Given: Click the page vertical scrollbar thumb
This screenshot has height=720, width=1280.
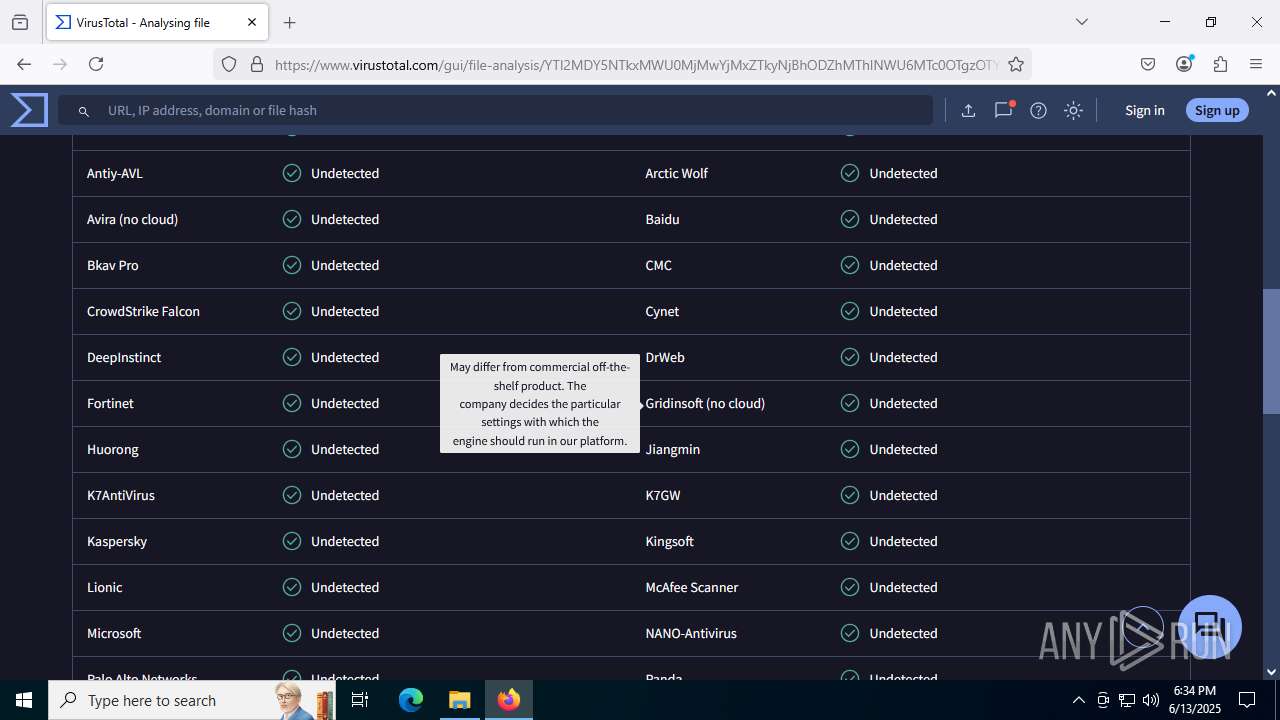Looking at the screenshot, I should 1271,352.
